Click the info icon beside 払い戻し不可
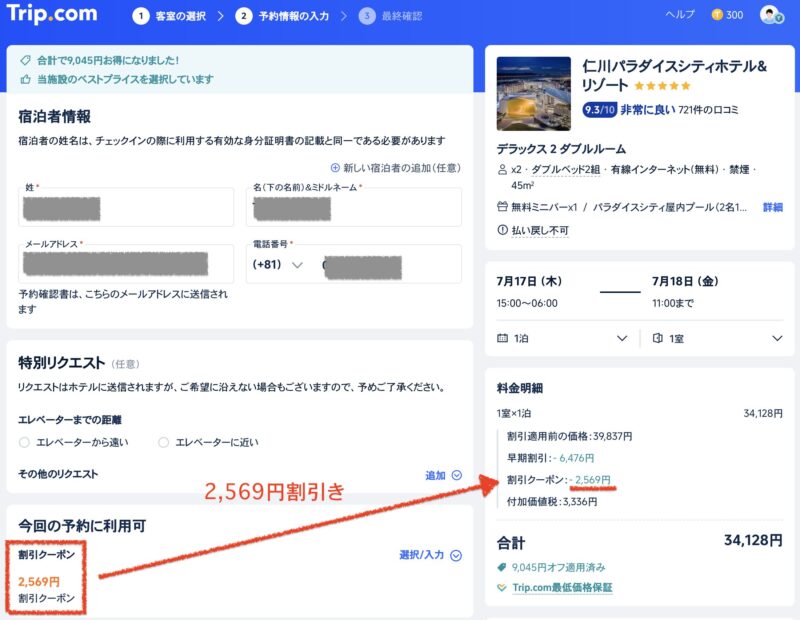The width and height of the screenshot is (800, 620). pos(502,230)
